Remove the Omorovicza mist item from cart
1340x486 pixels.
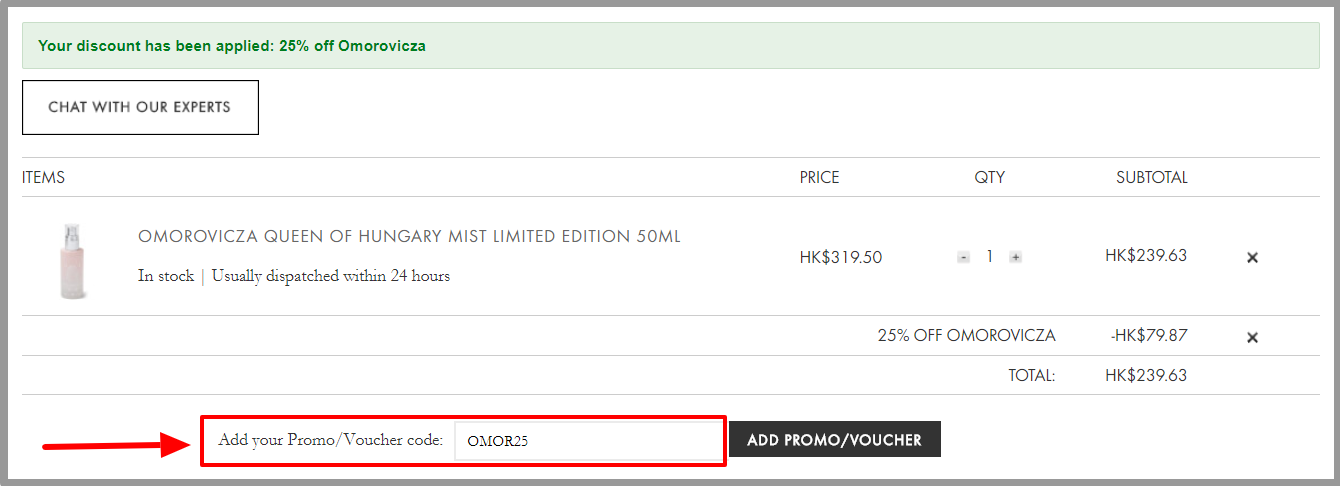tap(1252, 257)
